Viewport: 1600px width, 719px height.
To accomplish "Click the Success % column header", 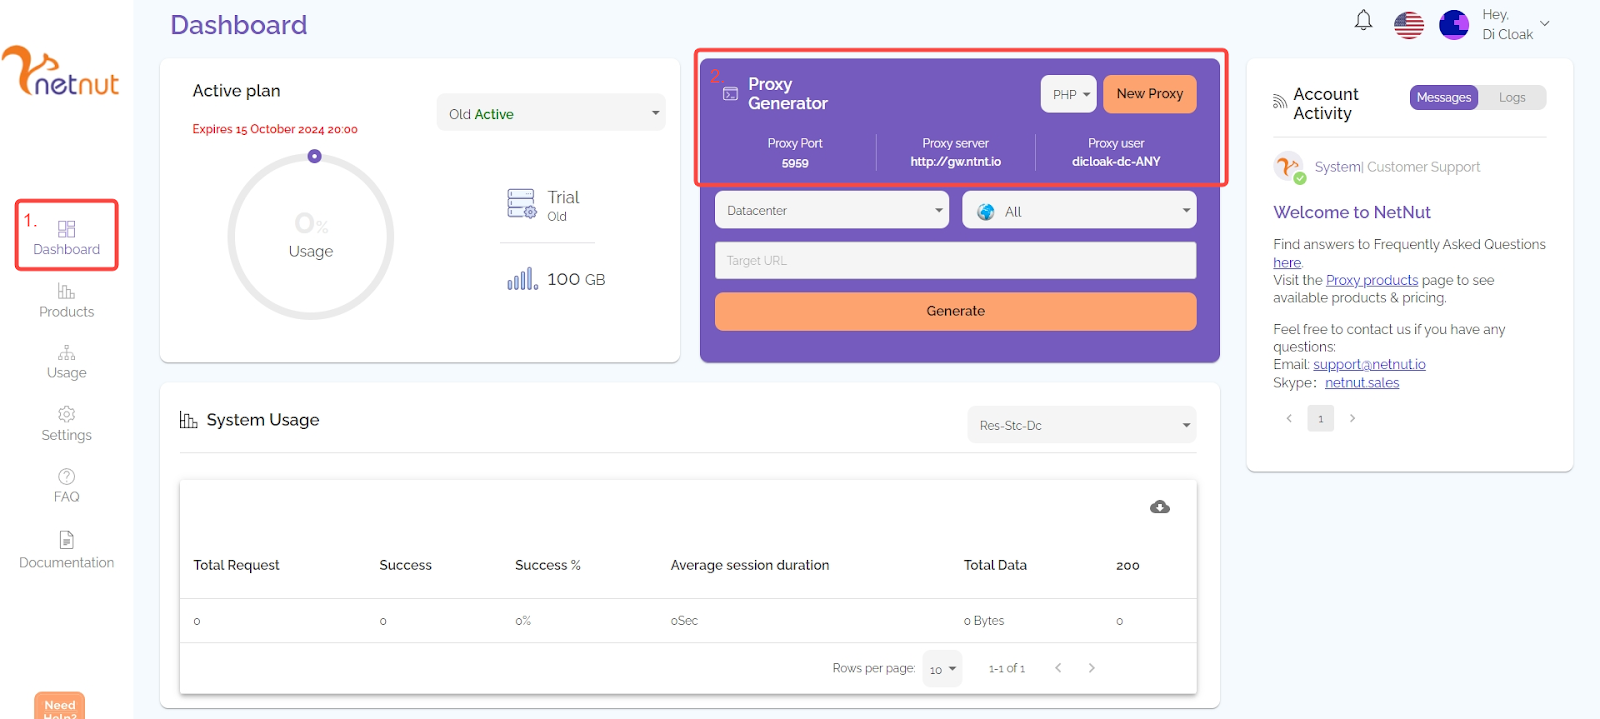I will [548, 565].
